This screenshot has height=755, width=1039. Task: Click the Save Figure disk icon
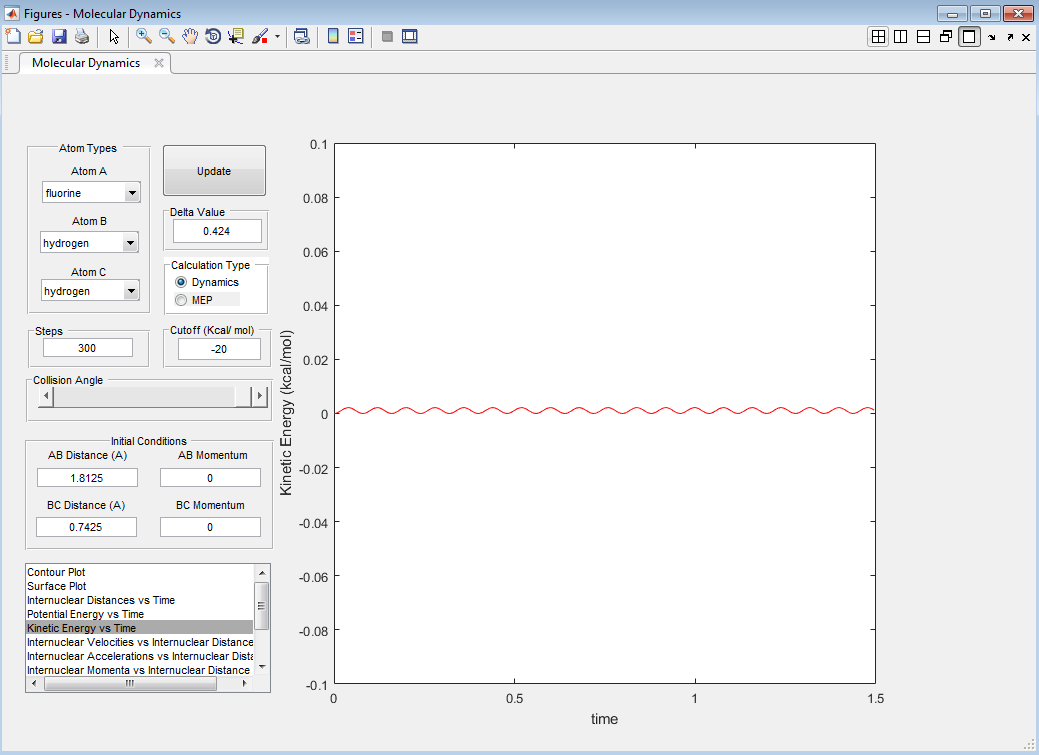[59, 36]
